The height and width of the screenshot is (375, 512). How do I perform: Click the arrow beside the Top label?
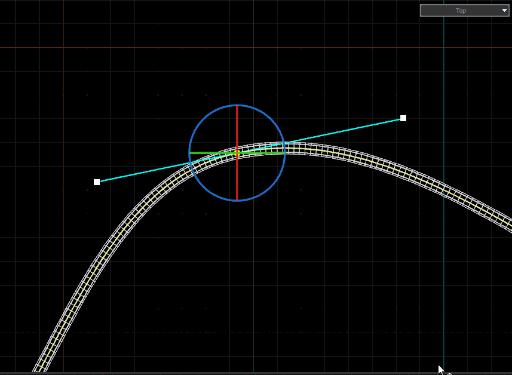[x=504, y=11]
